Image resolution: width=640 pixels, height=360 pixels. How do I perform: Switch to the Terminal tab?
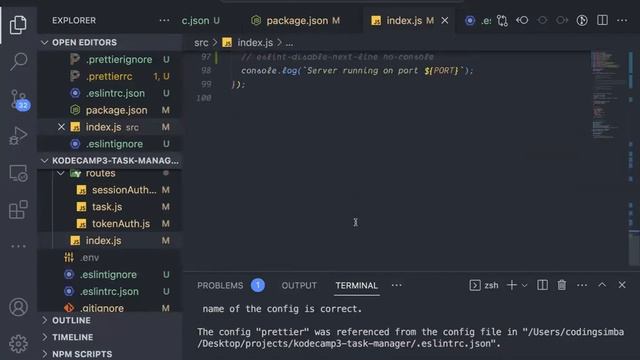(x=357, y=285)
